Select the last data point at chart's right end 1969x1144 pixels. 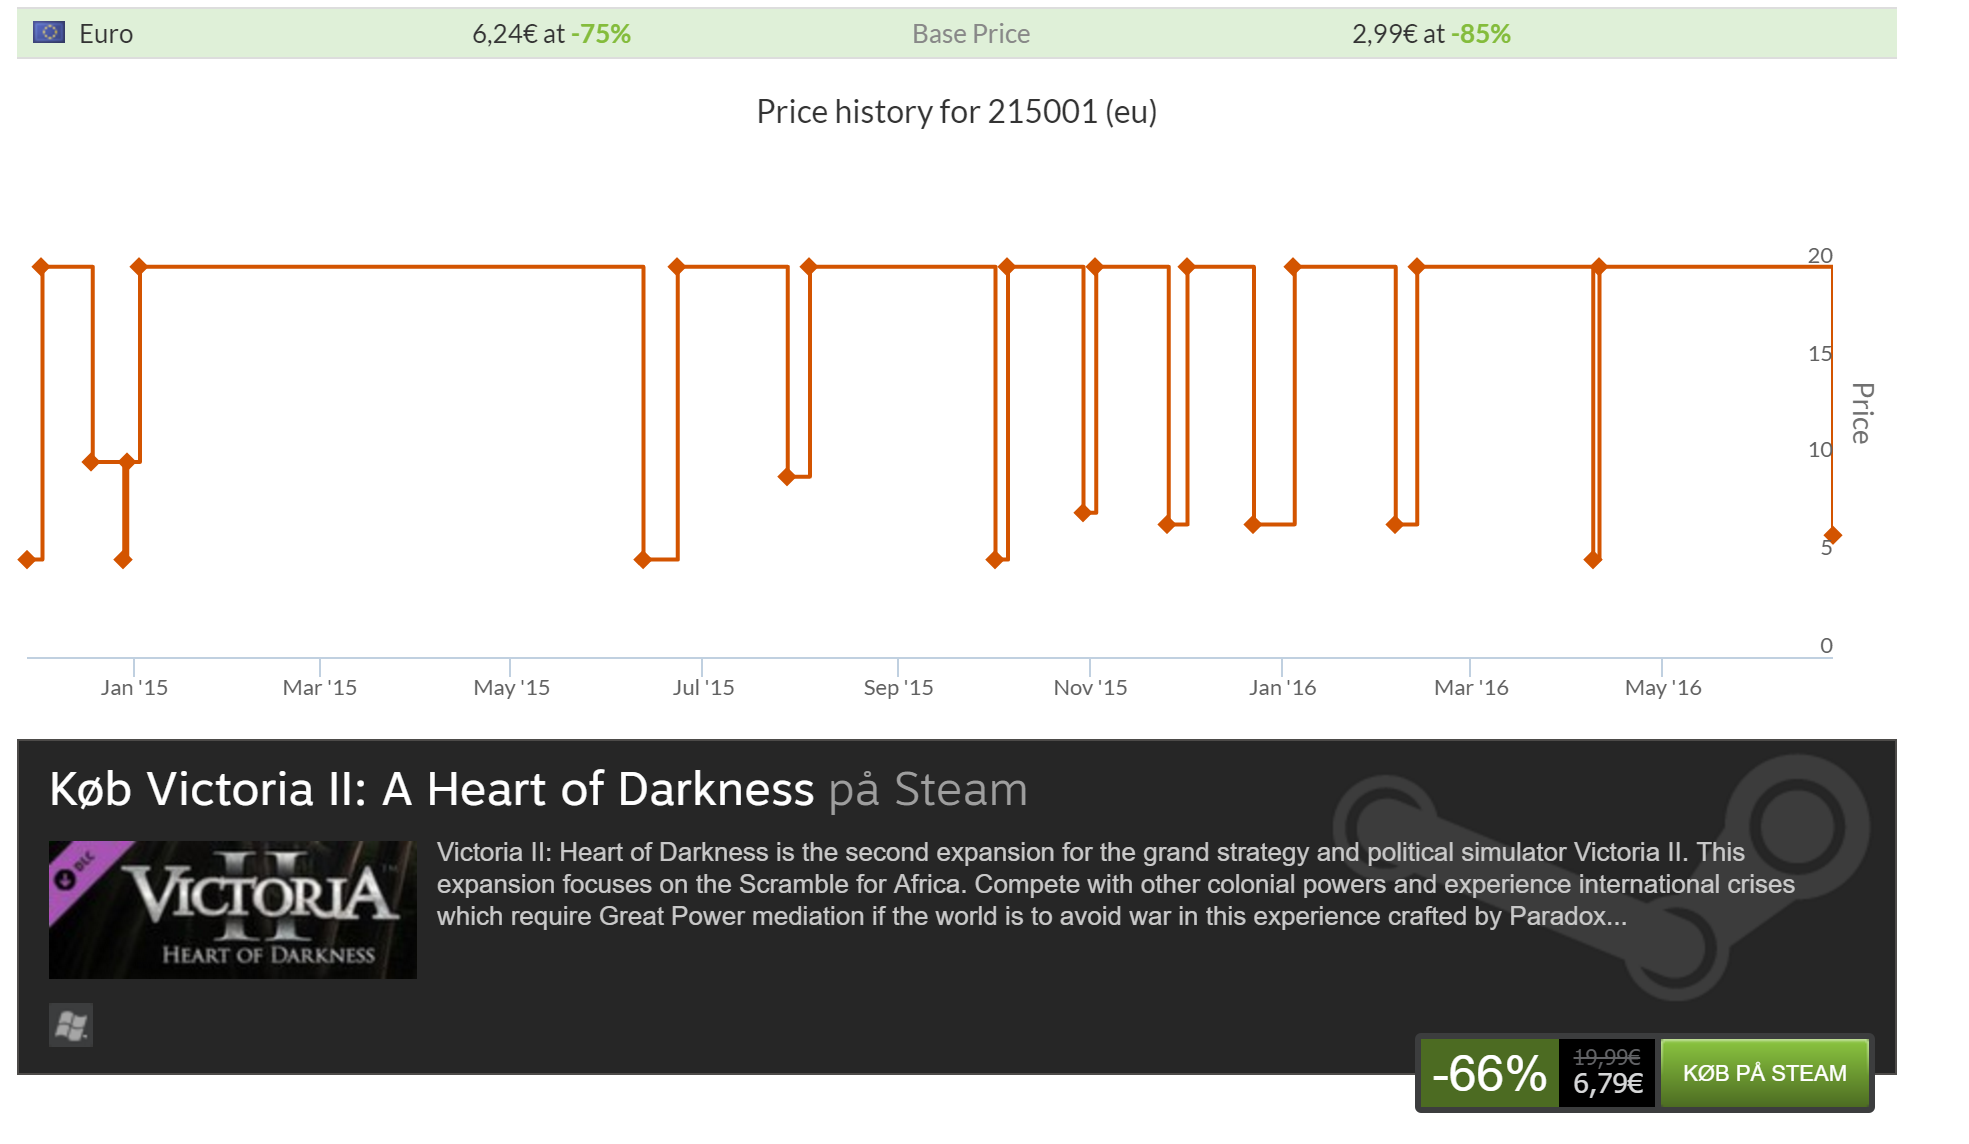(1832, 536)
